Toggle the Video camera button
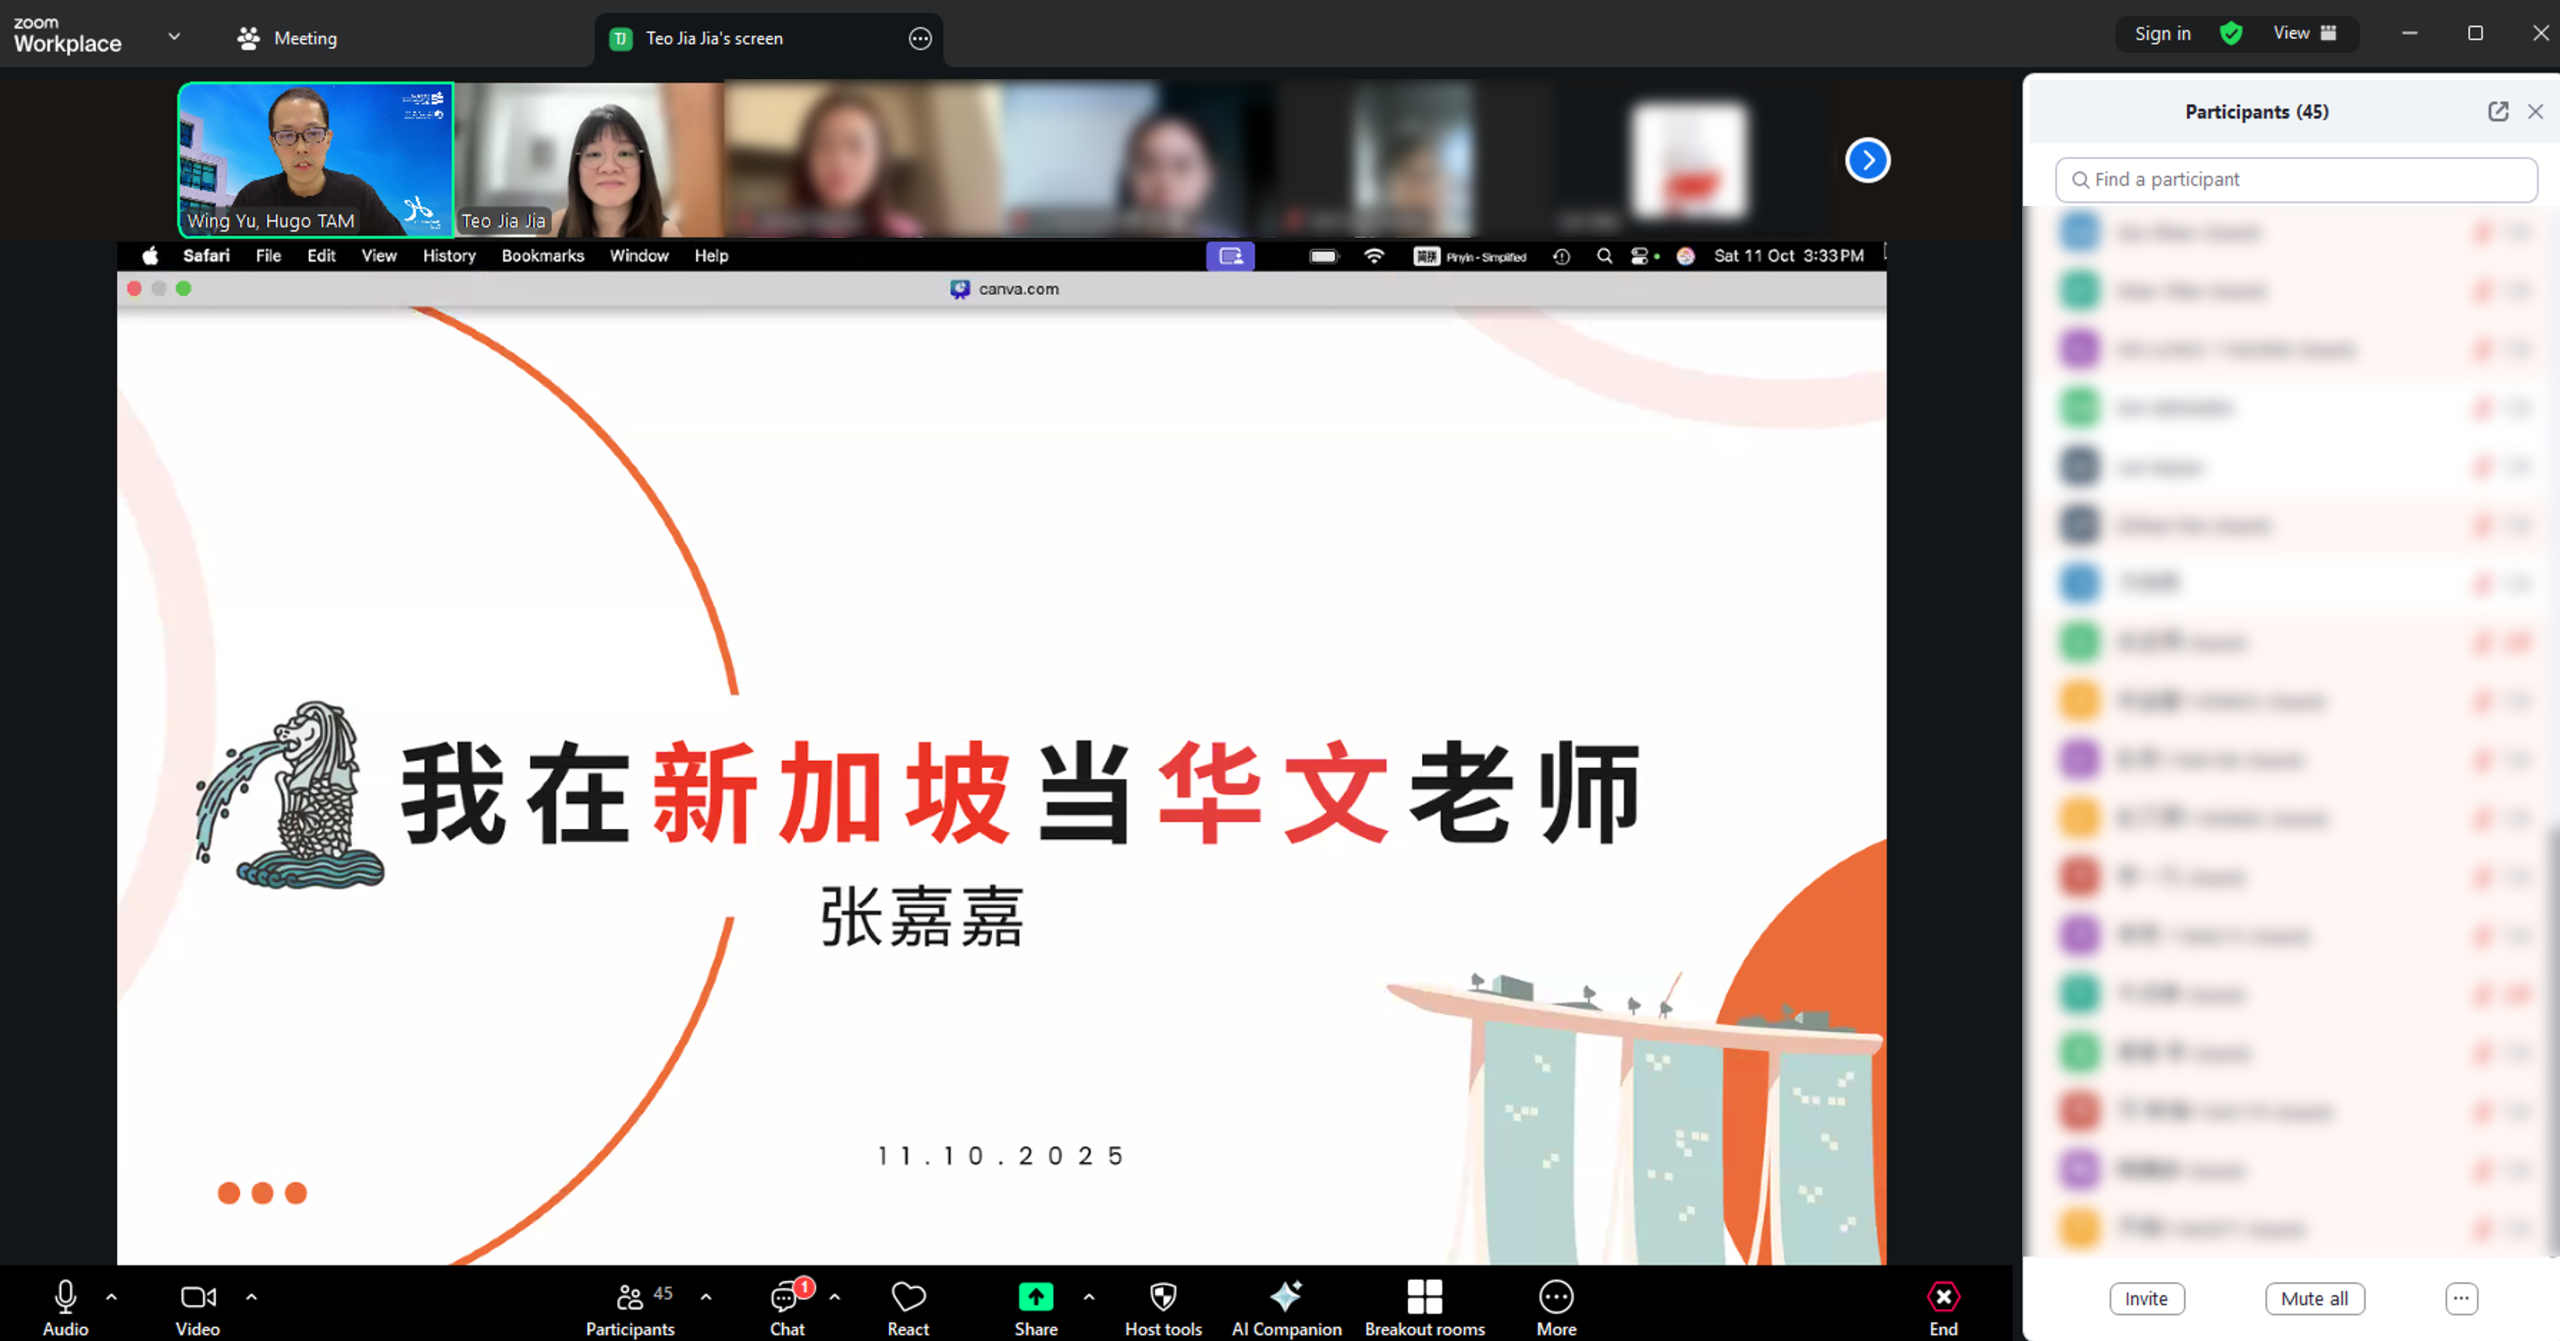The image size is (2560, 1341). (197, 1297)
